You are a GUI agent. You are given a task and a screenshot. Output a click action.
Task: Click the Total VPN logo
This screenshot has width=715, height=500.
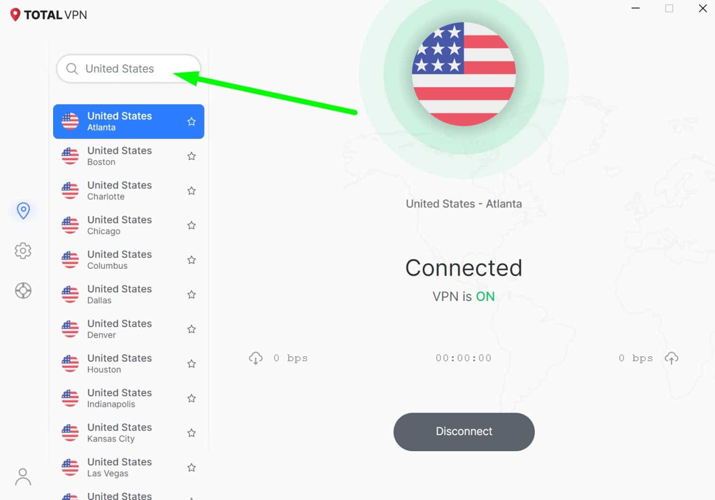tap(48, 15)
